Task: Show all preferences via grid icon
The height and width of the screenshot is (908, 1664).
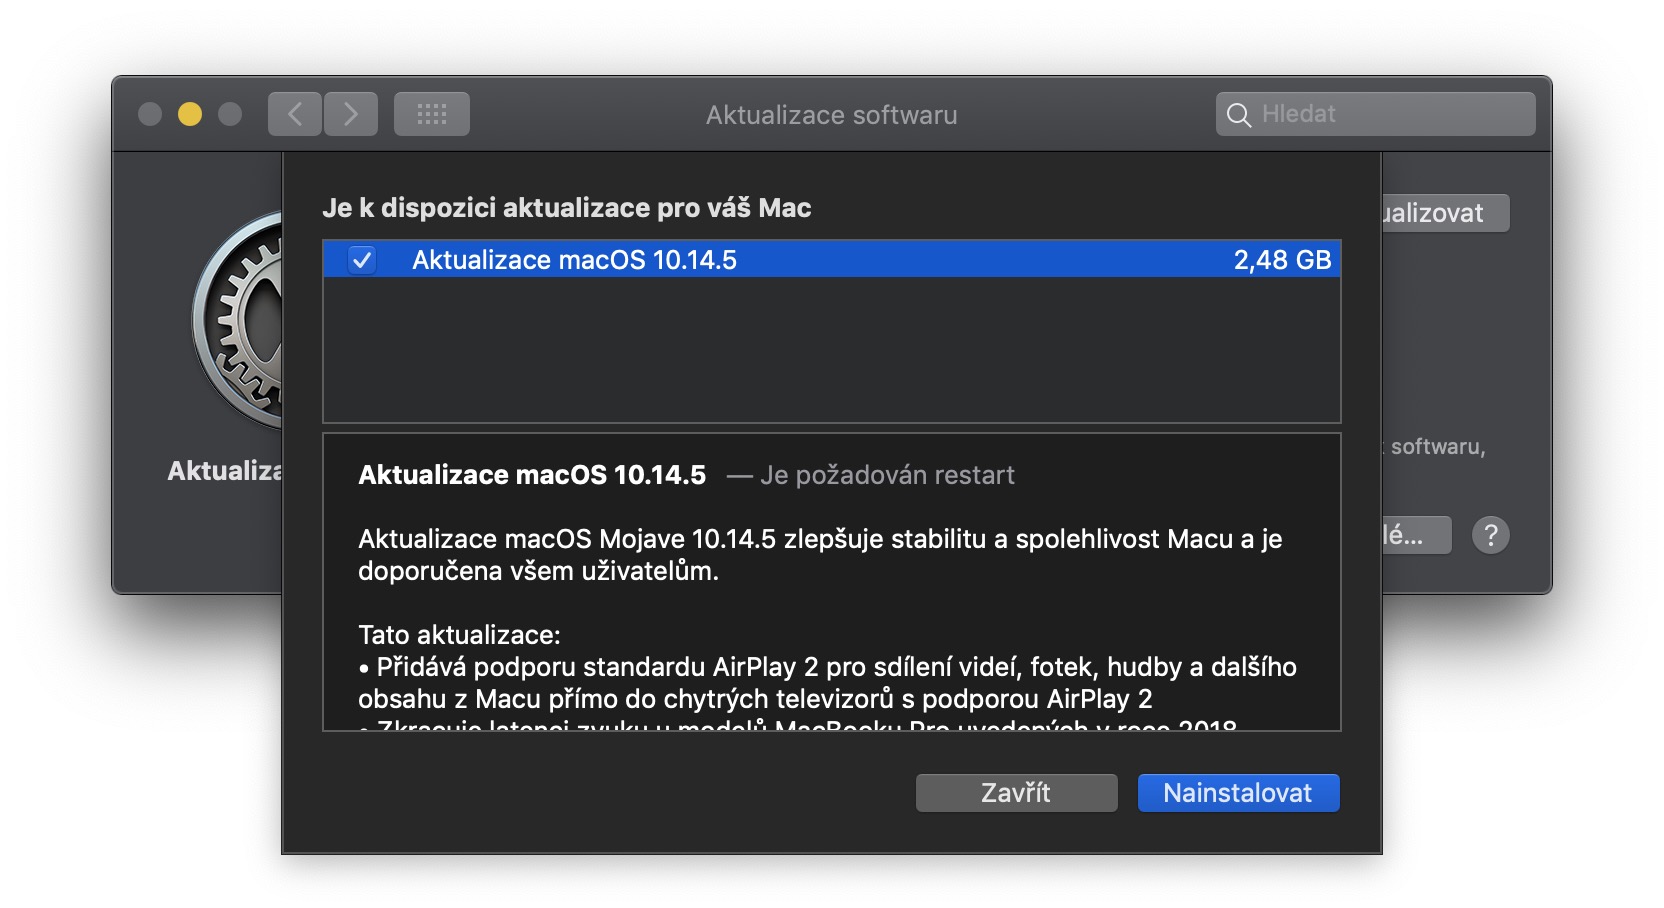Action: pyautogui.click(x=431, y=114)
